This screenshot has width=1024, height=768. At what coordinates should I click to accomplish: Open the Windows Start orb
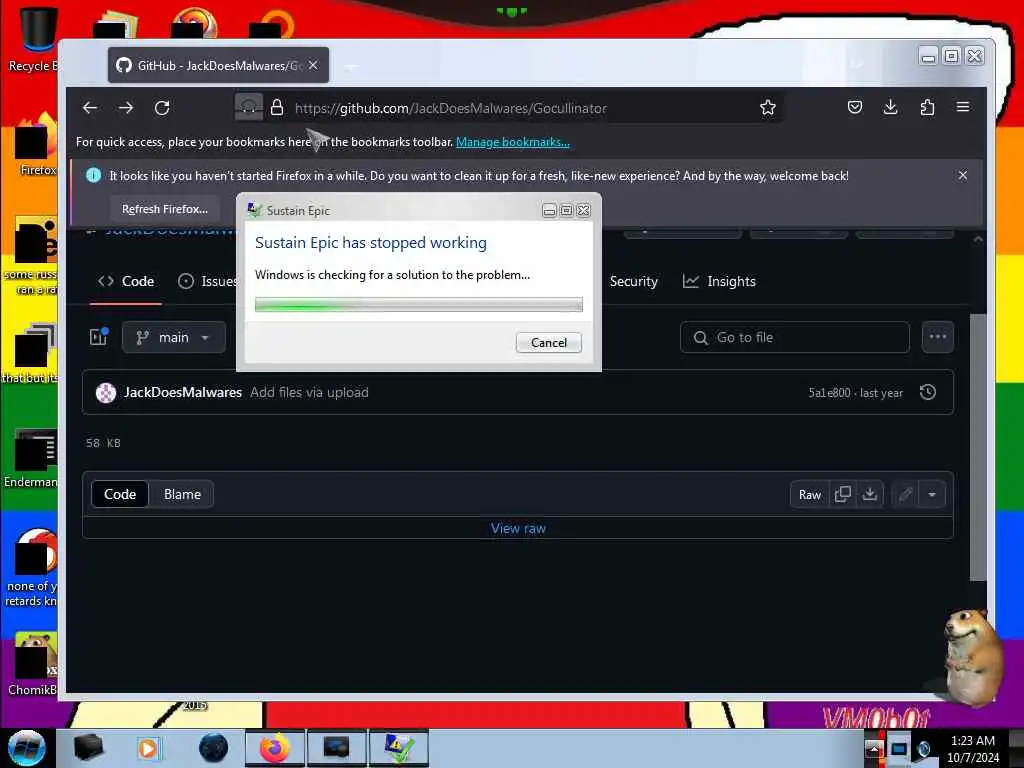coord(27,748)
